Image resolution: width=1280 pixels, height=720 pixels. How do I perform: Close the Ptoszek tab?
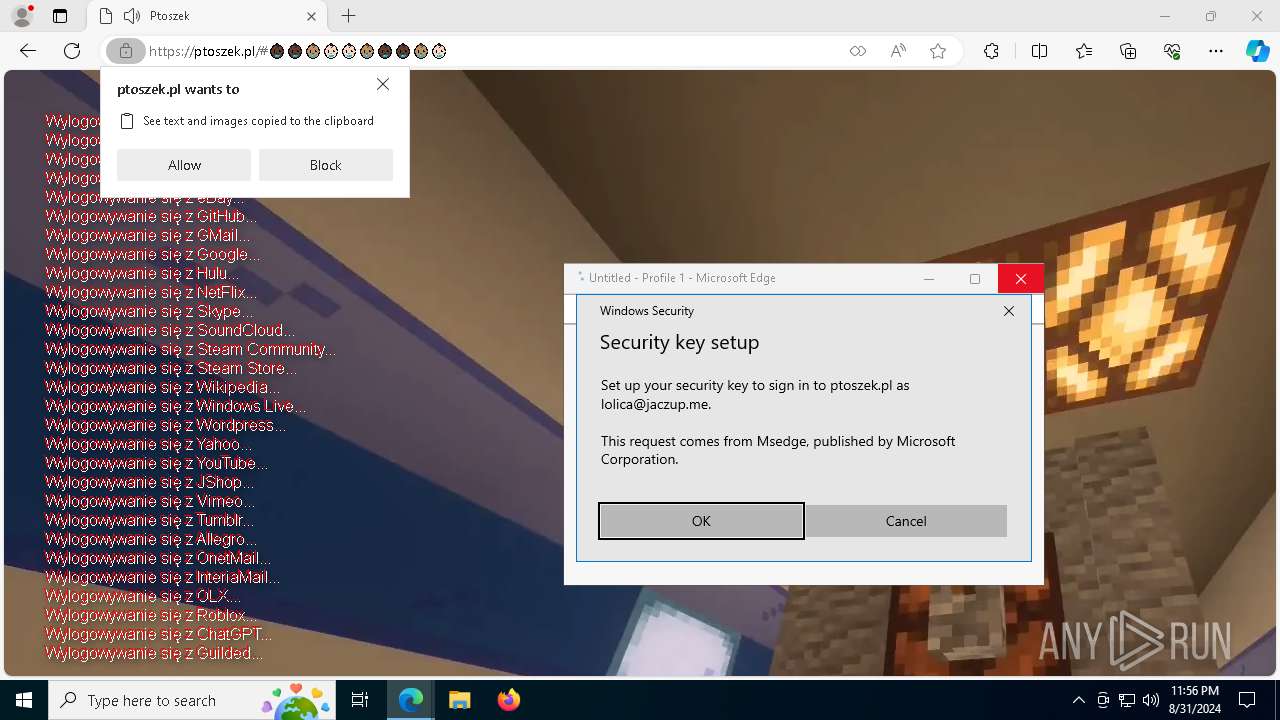[312, 16]
